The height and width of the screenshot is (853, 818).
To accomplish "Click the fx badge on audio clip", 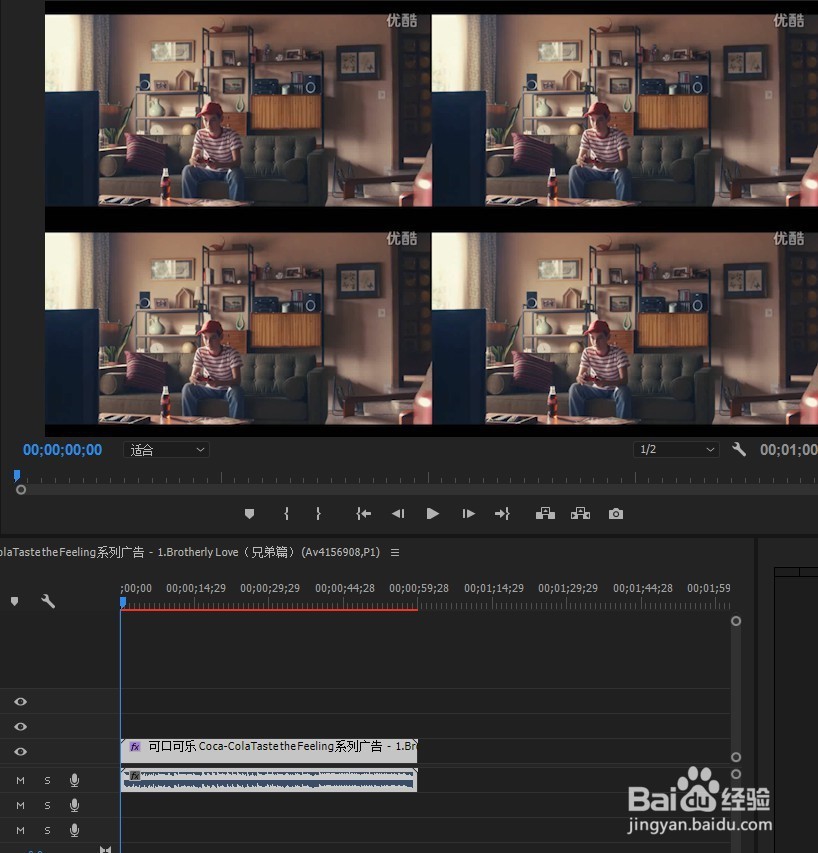I will [x=135, y=775].
